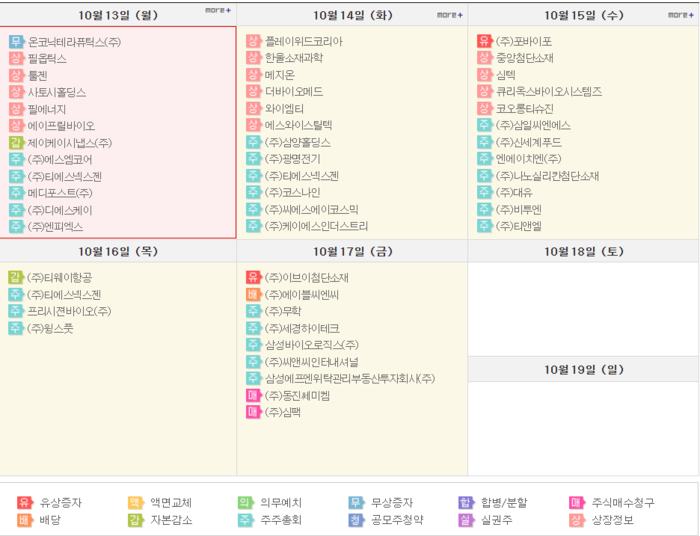Open the 메디포스트(주) entry
The height and width of the screenshot is (536, 700).
point(60,193)
